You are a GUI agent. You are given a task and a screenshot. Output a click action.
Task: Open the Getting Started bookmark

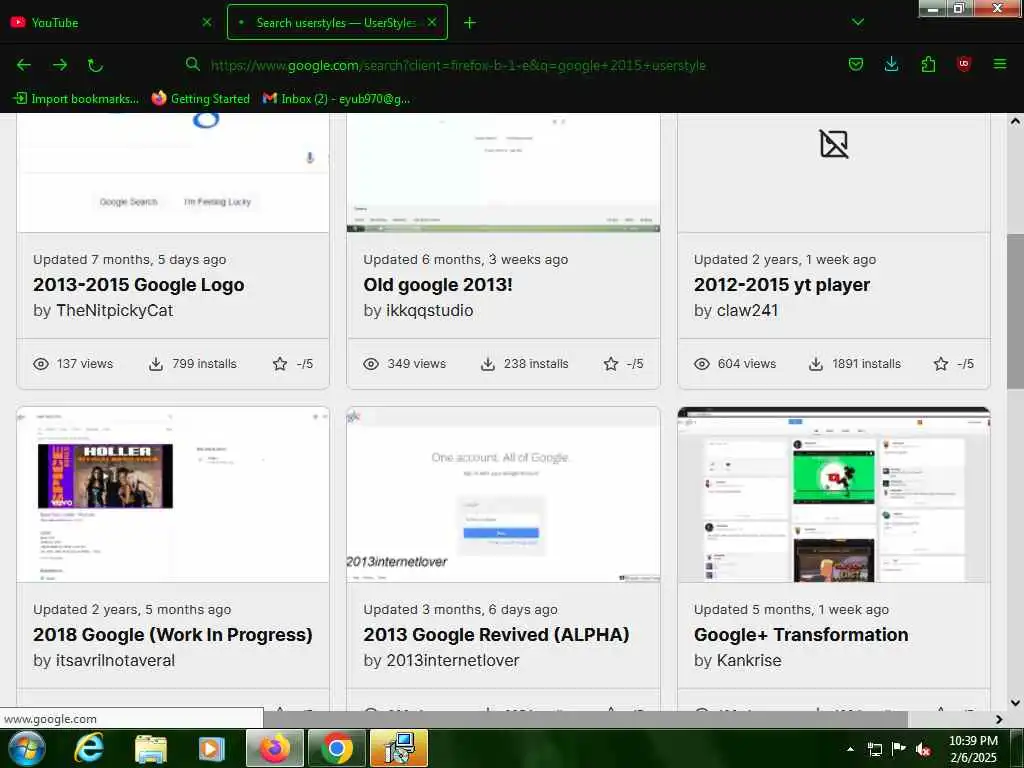point(200,99)
